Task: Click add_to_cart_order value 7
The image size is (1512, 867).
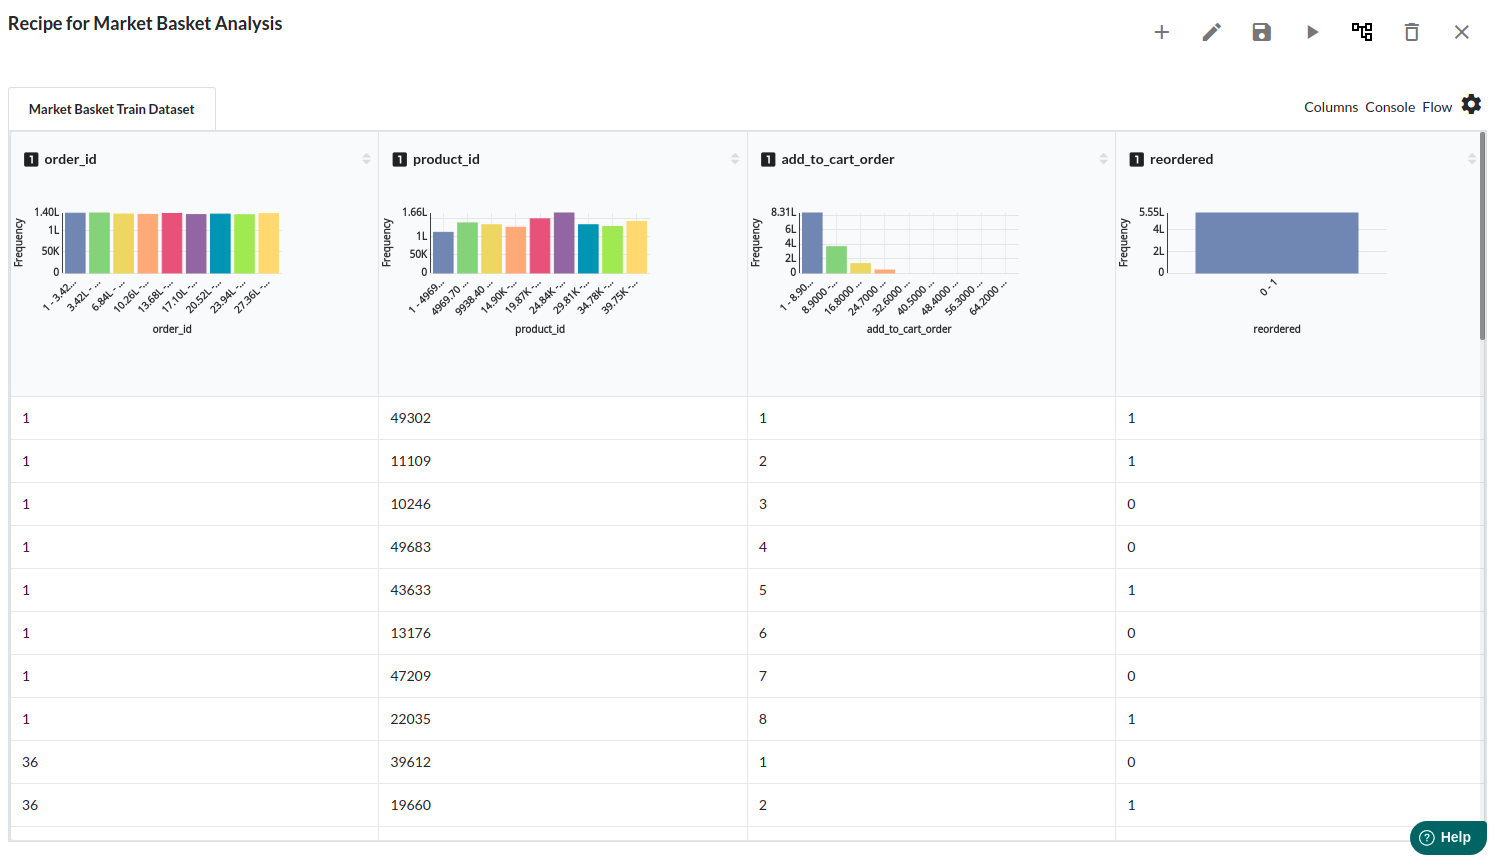Action: pyautogui.click(x=763, y=676)
